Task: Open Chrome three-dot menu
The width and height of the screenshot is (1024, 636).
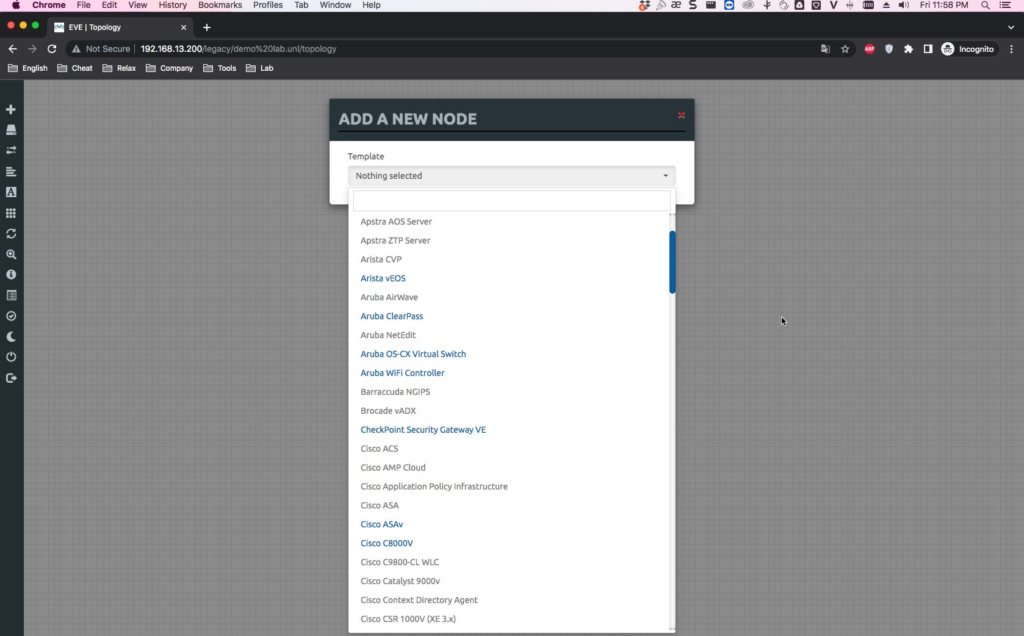Action: tap(1012, 49)
